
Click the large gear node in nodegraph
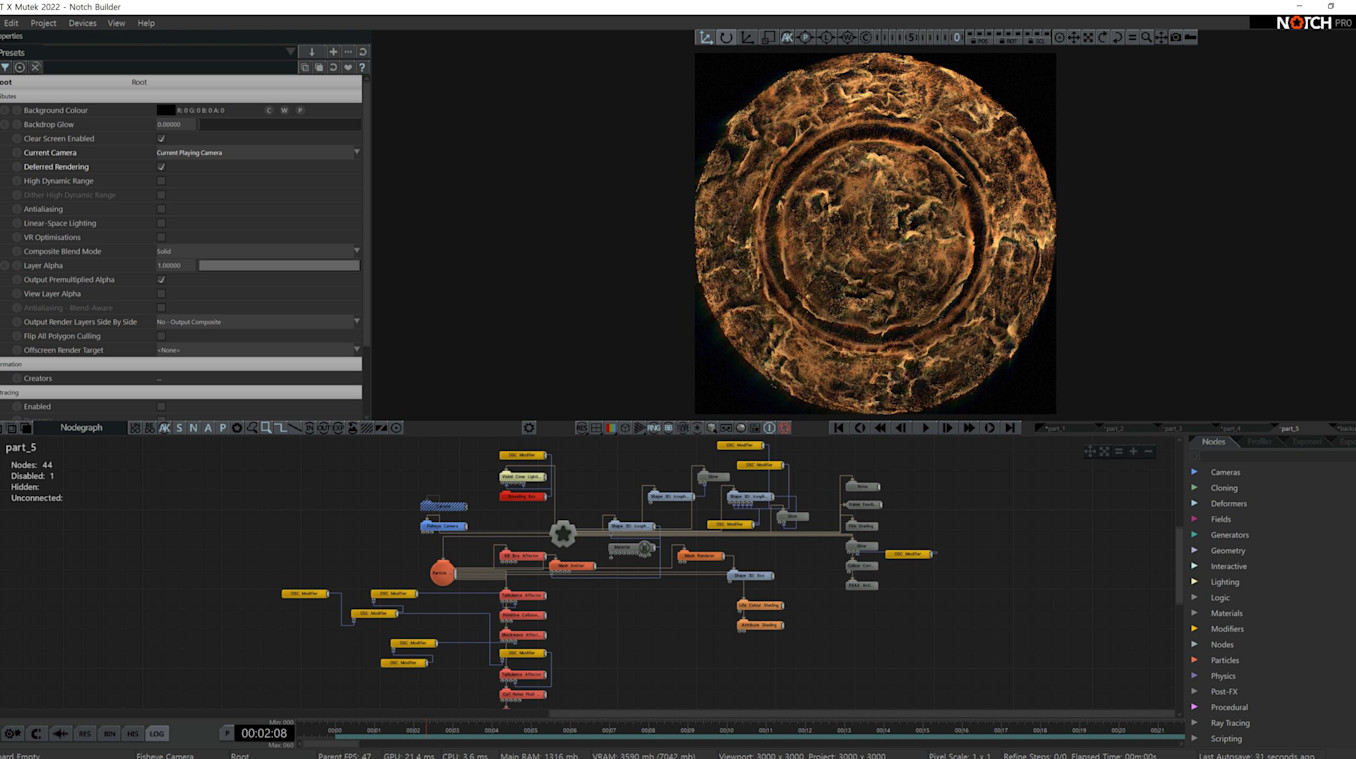pyautogui.click(x=563, y=534)
